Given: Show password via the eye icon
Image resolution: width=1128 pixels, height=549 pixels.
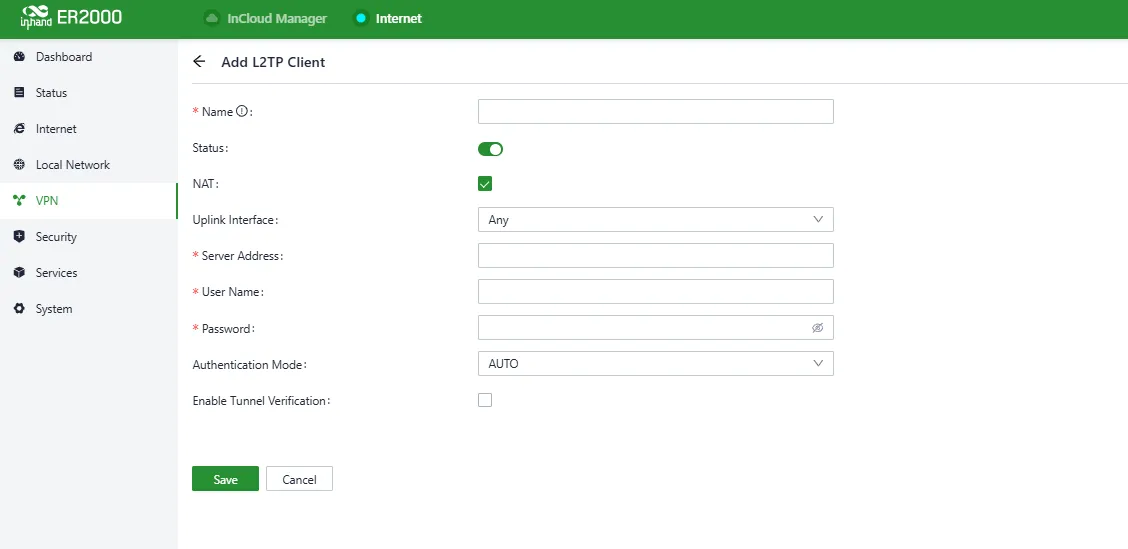Looking at the screenshot, I should 817,328.
